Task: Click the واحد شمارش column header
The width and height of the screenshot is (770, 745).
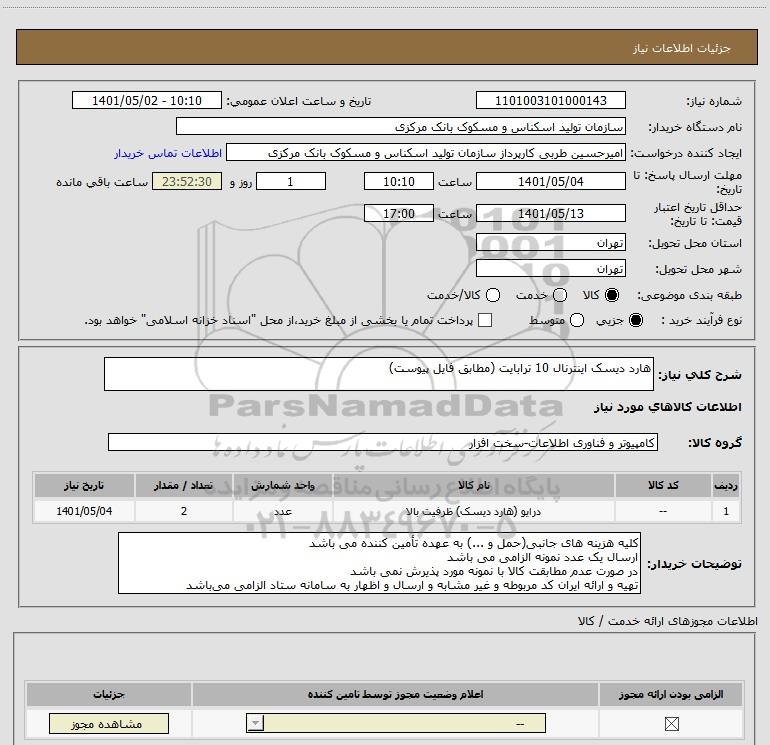Action: point(283,485)
